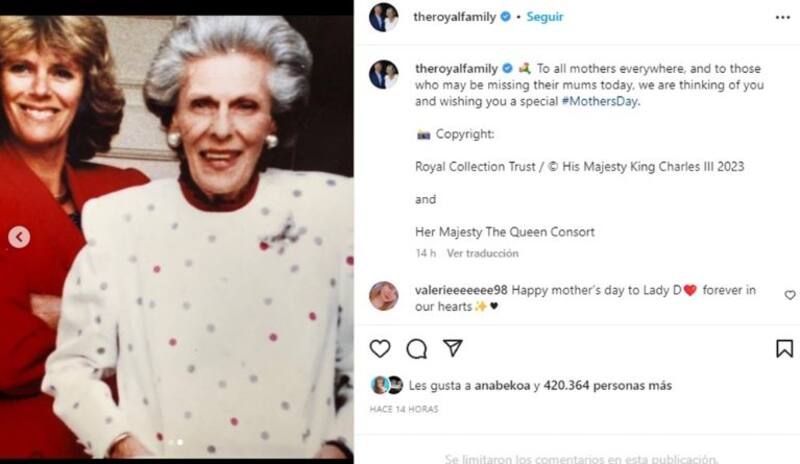Viewport: 800px width, 464px height.
Task: Open valerieeeeeee98's profile picture
Action: point(384,296)
